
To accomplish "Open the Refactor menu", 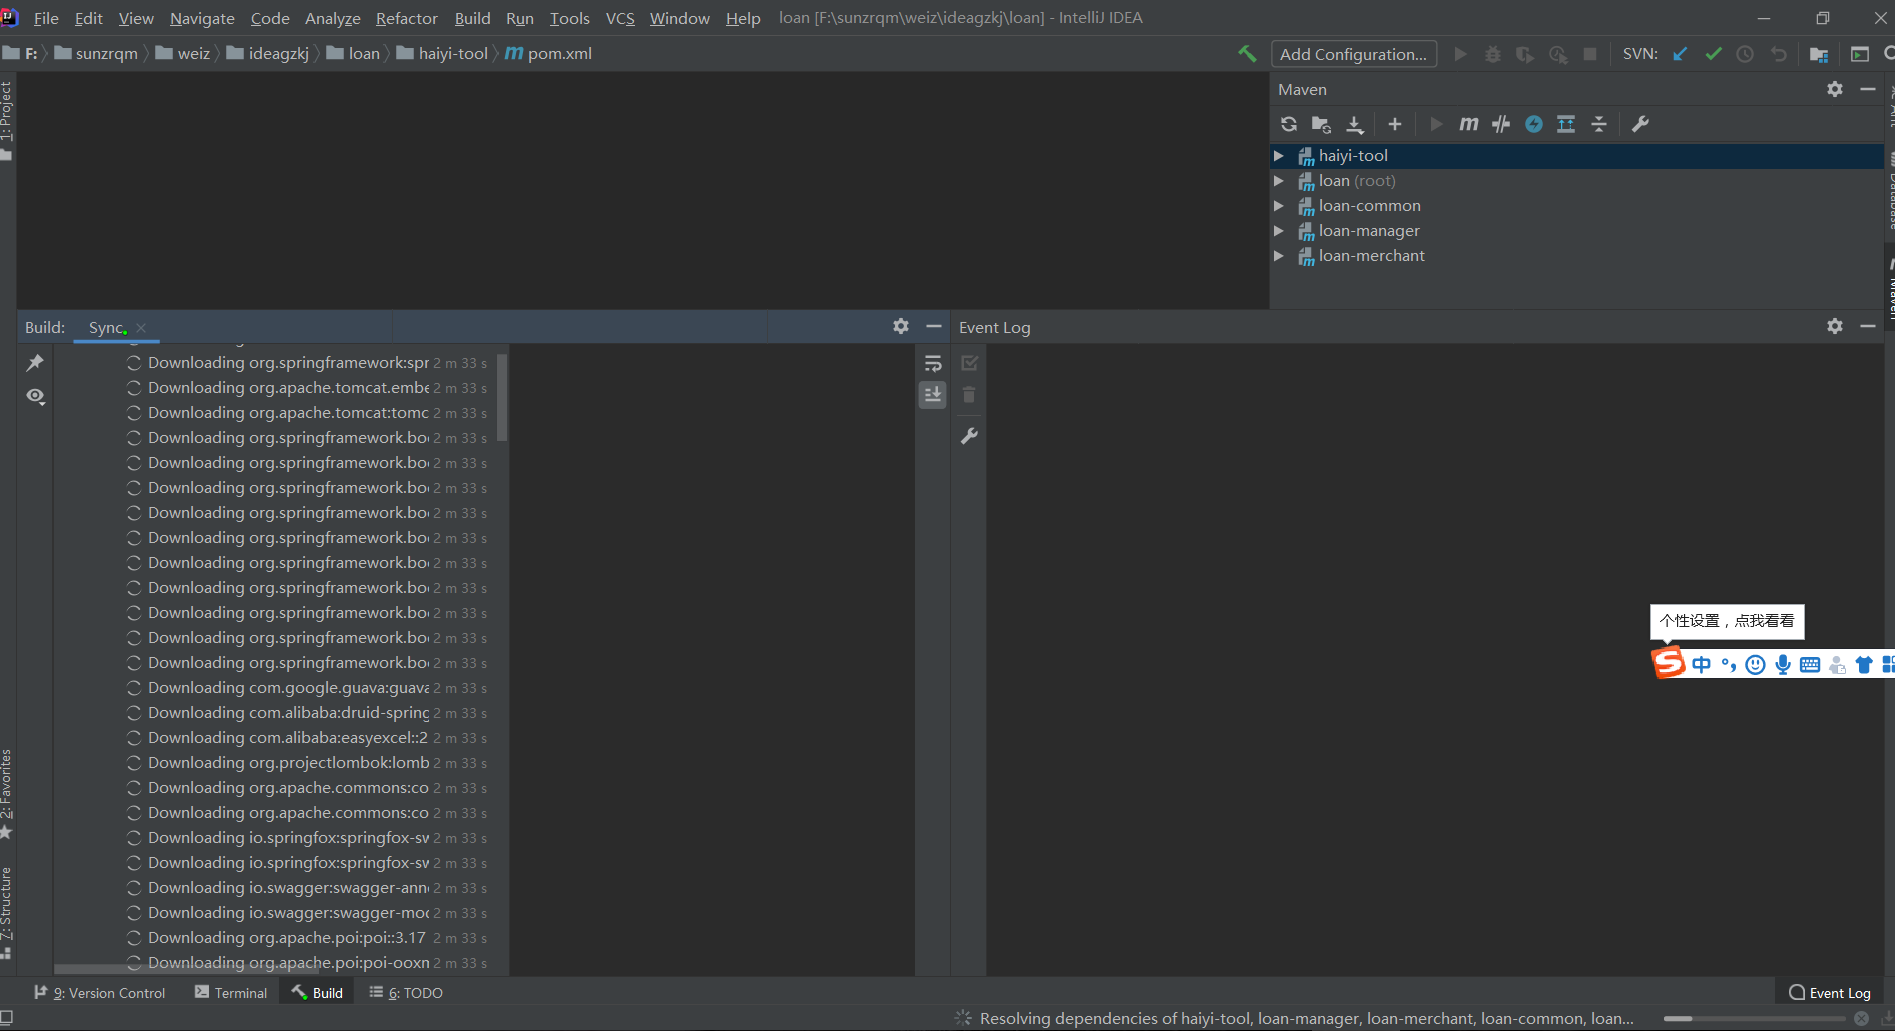I will coord(406,18).
